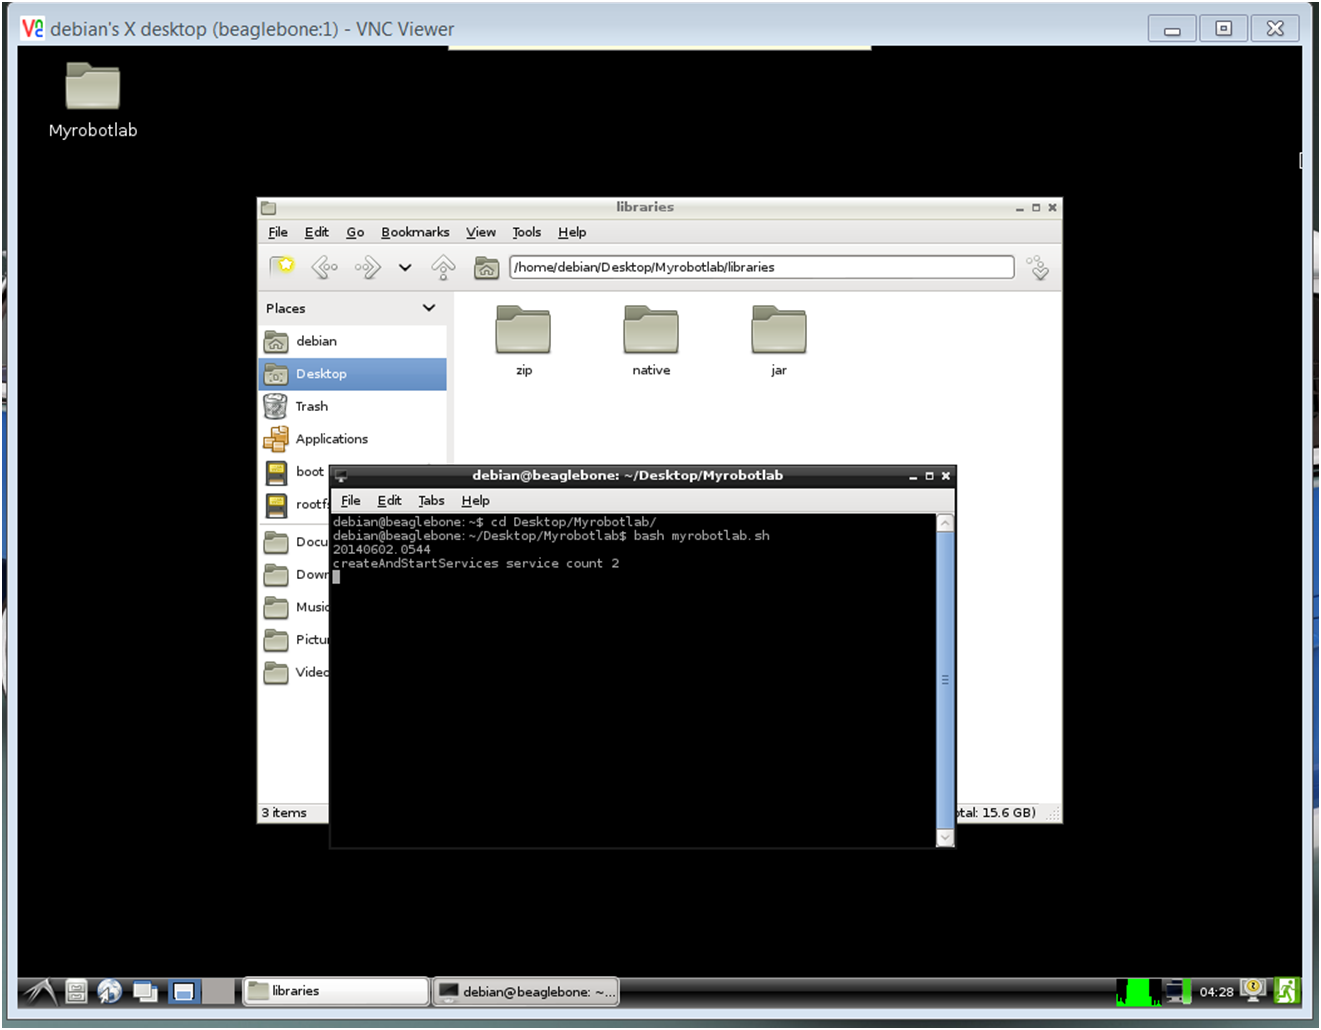
Task: Click the CPU usage monitor graph
Action: [1139, 991]
